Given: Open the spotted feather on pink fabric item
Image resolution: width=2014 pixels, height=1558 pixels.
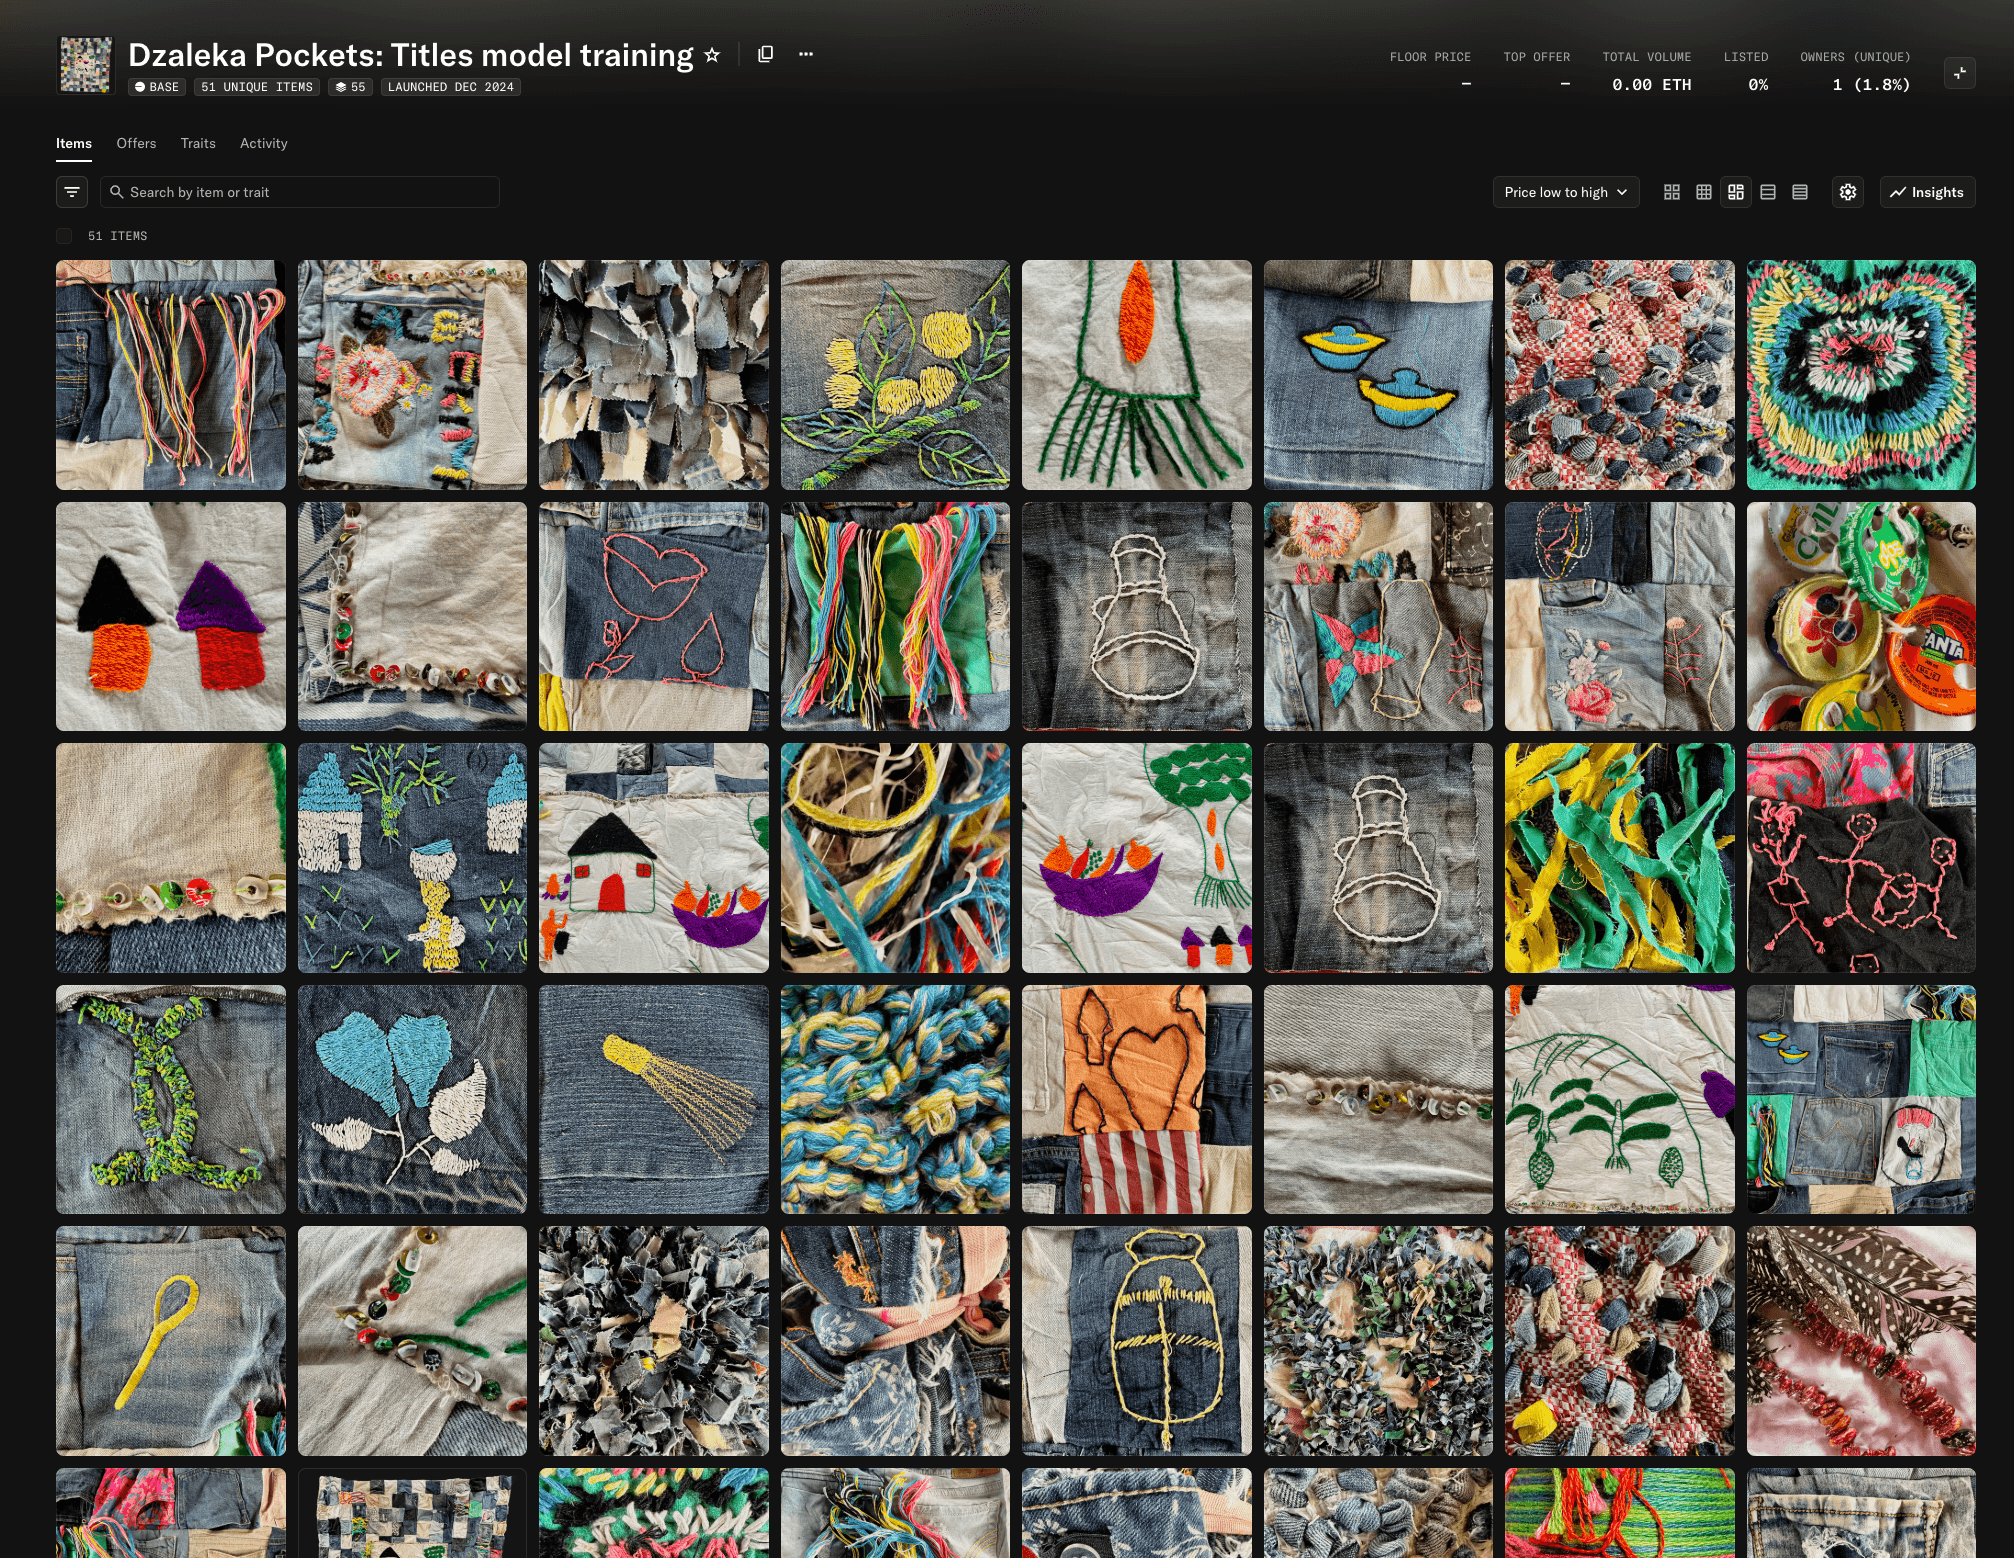Looking at the screenshot, I should click(1861, 1341).
